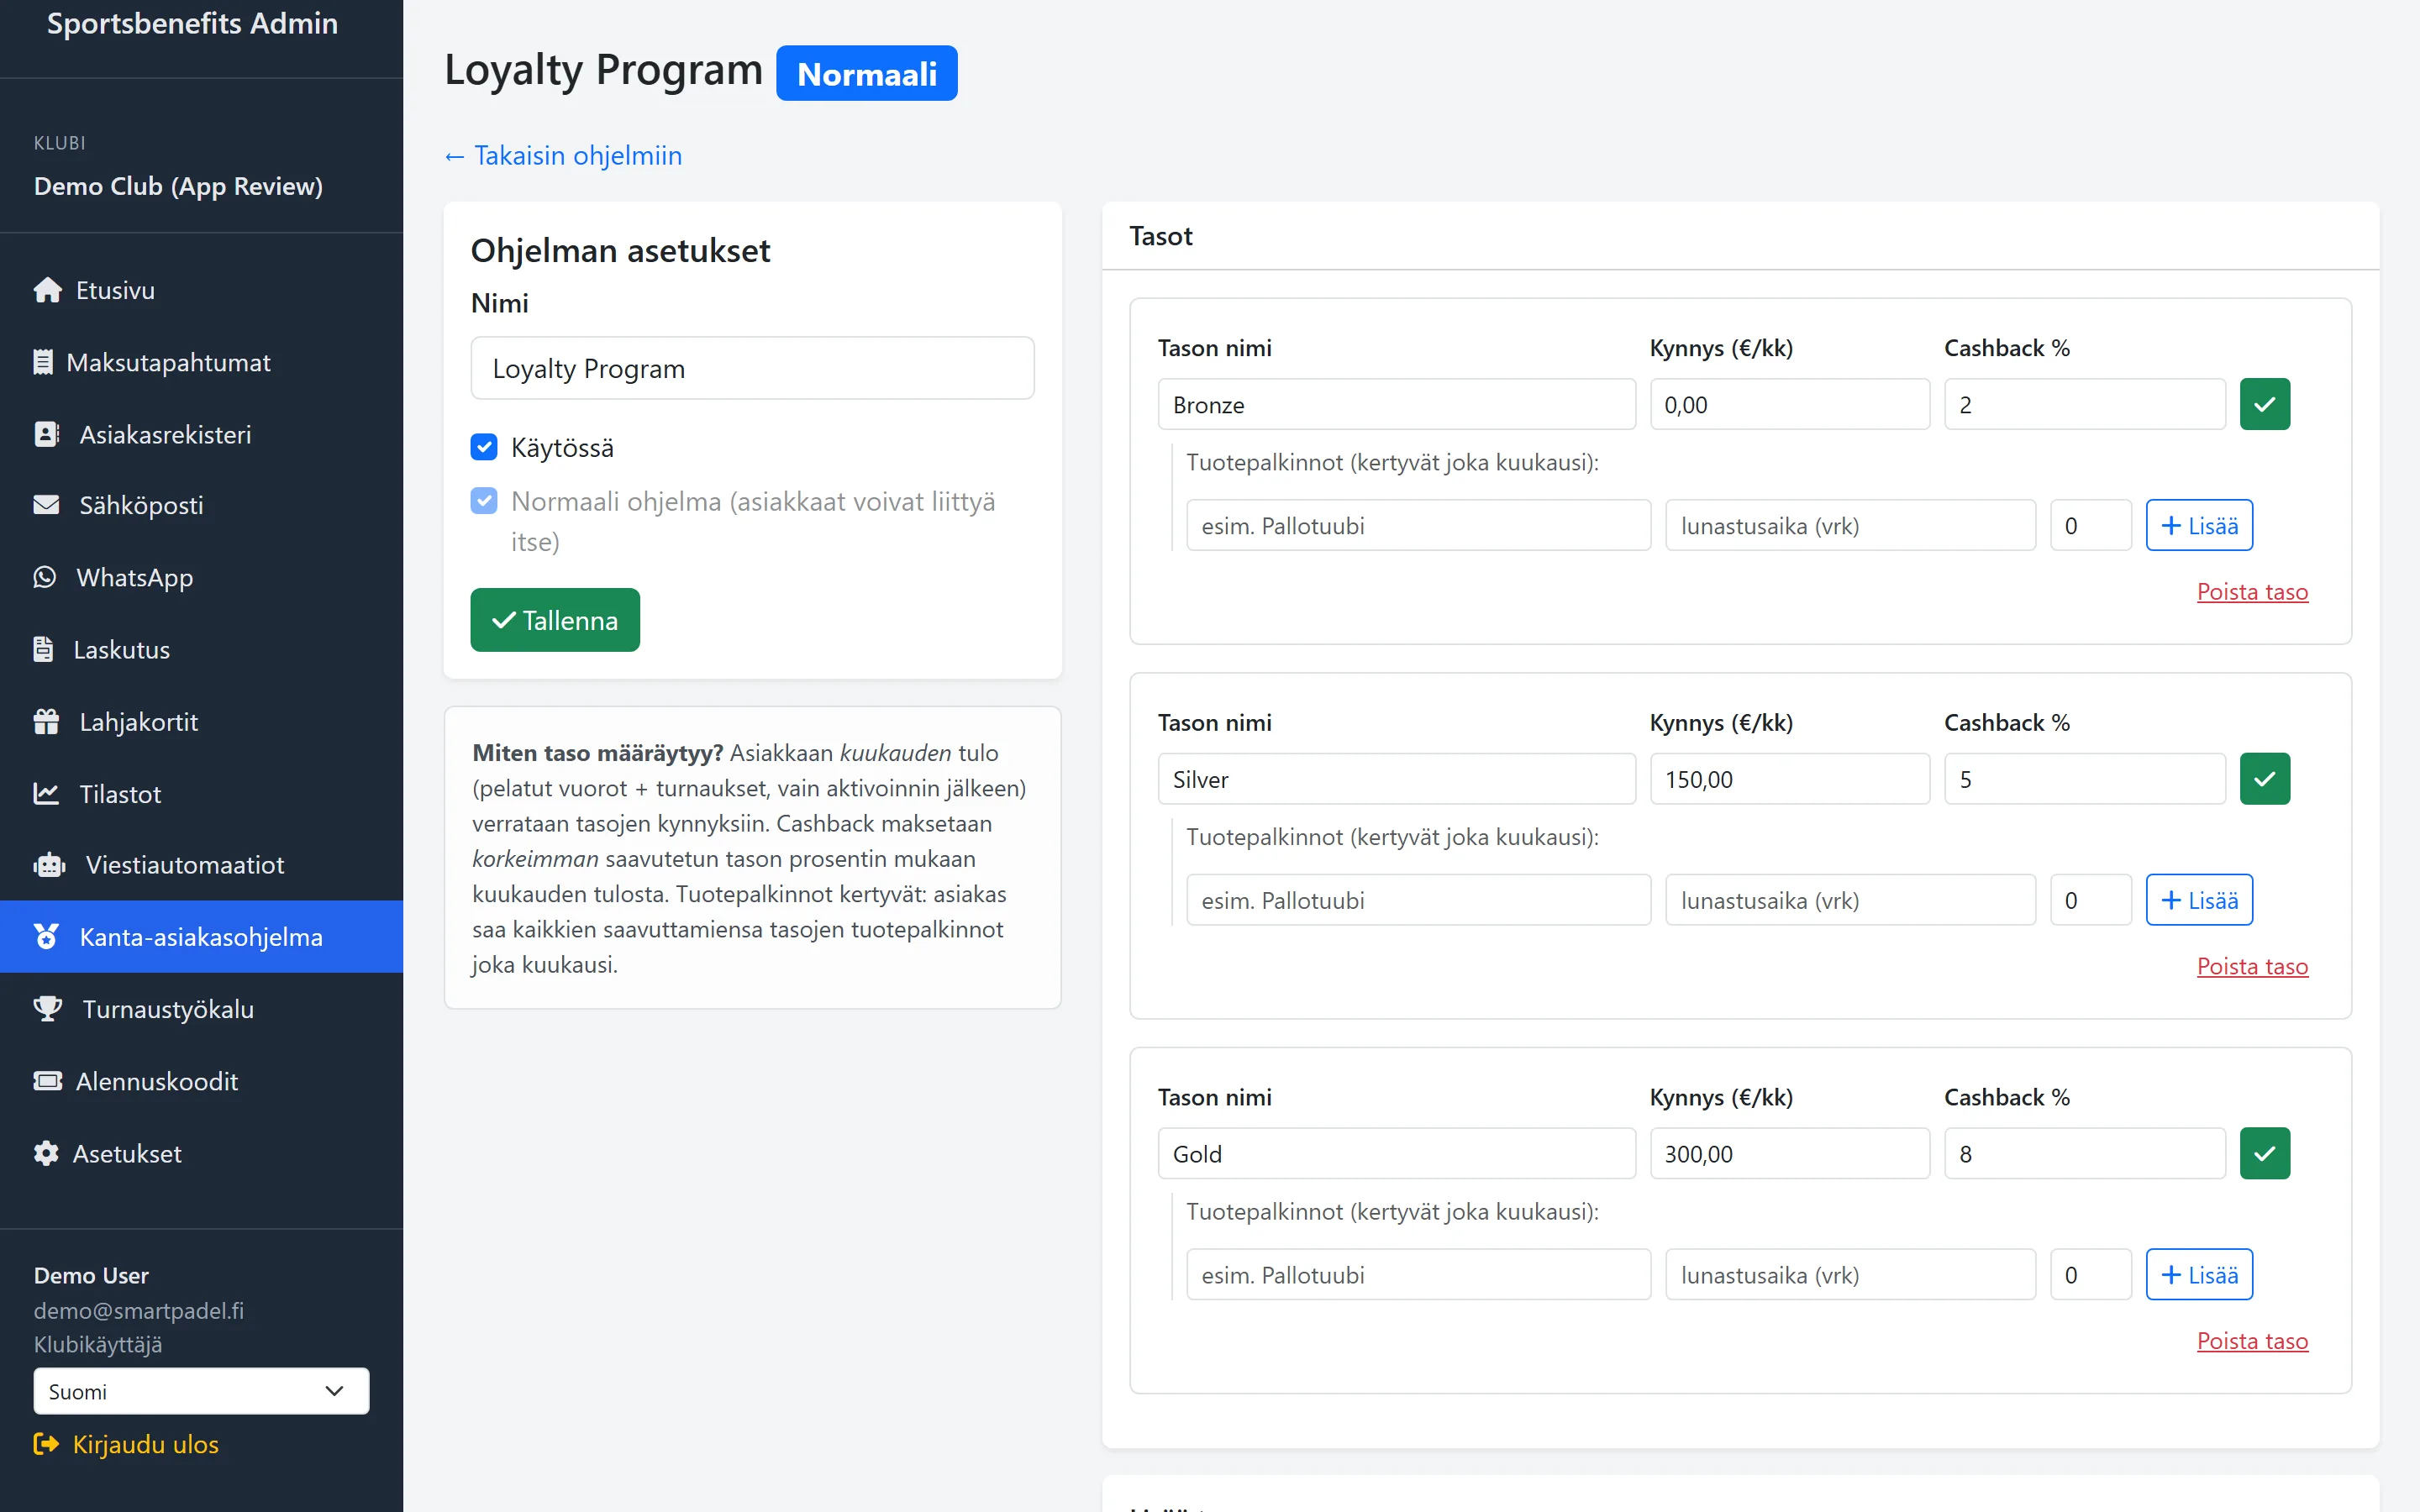Click Gold product reward name field

[x=1418, y=1274]
